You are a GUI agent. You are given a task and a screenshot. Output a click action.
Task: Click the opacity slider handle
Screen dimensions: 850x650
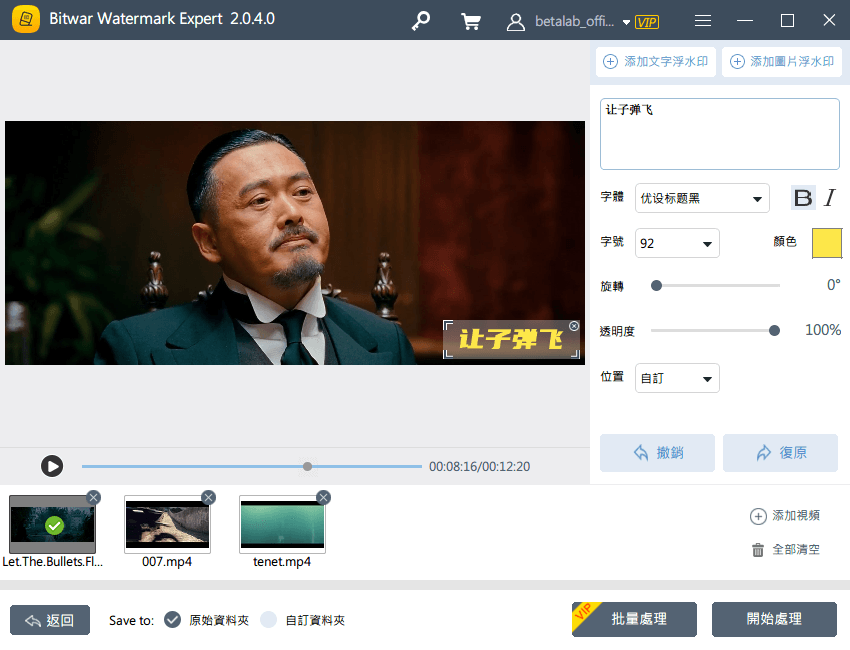[x=774, y=330]
